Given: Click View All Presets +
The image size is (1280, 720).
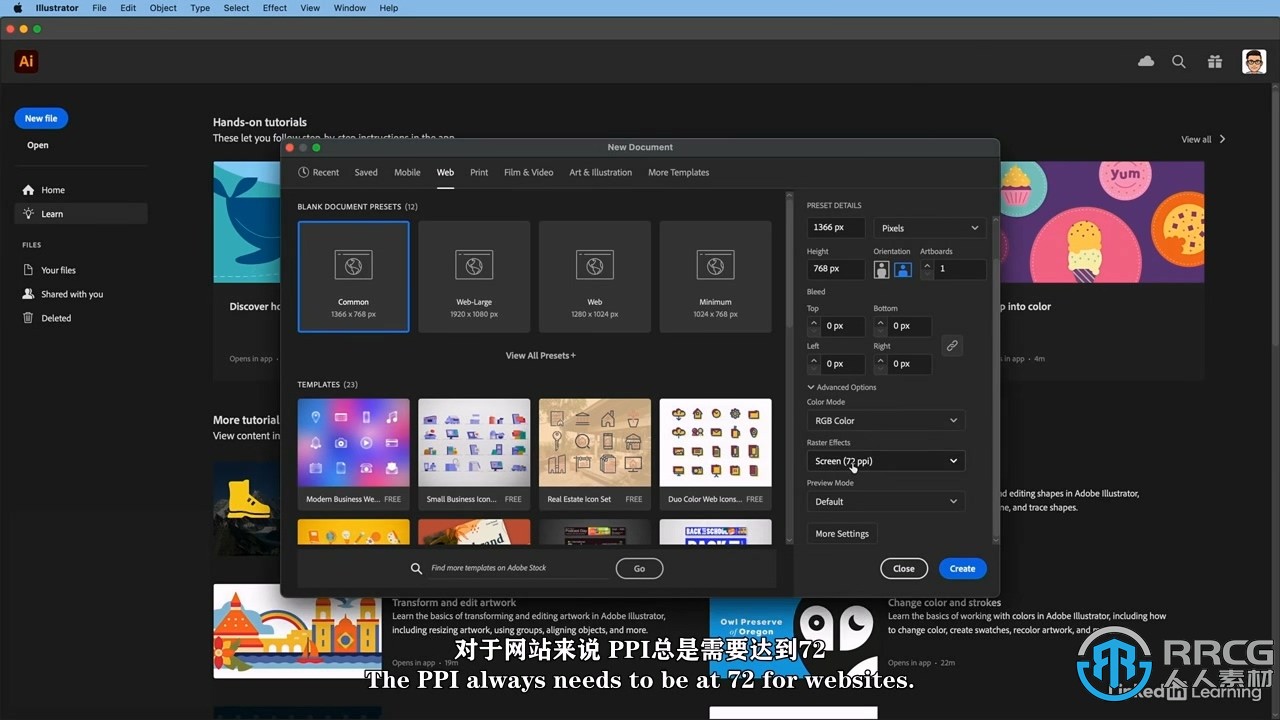Looking at the screenshot, I should 541,355.
